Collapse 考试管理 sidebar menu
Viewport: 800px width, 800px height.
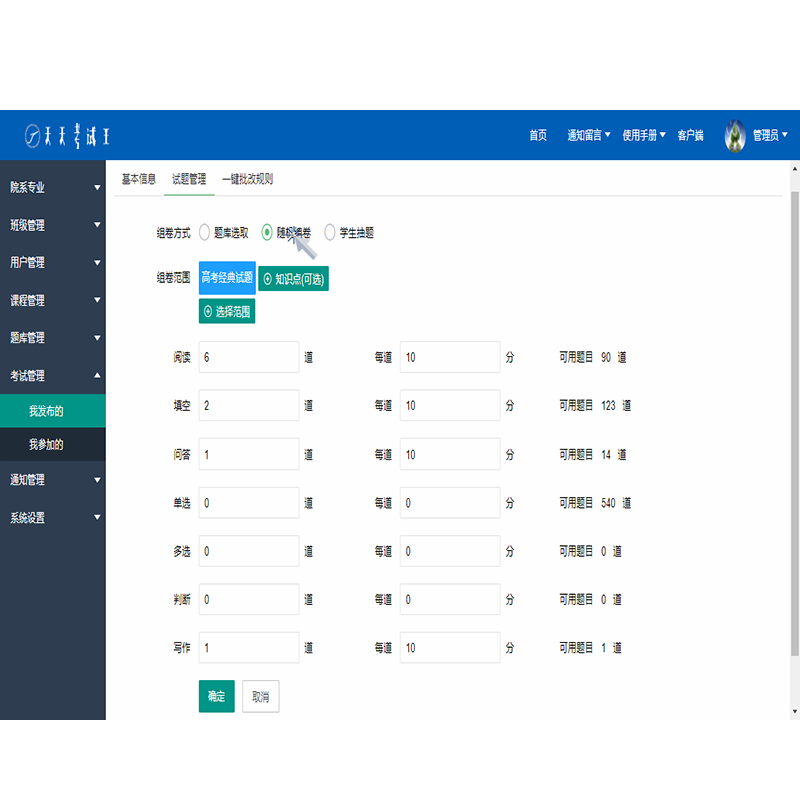click(53, 376)
